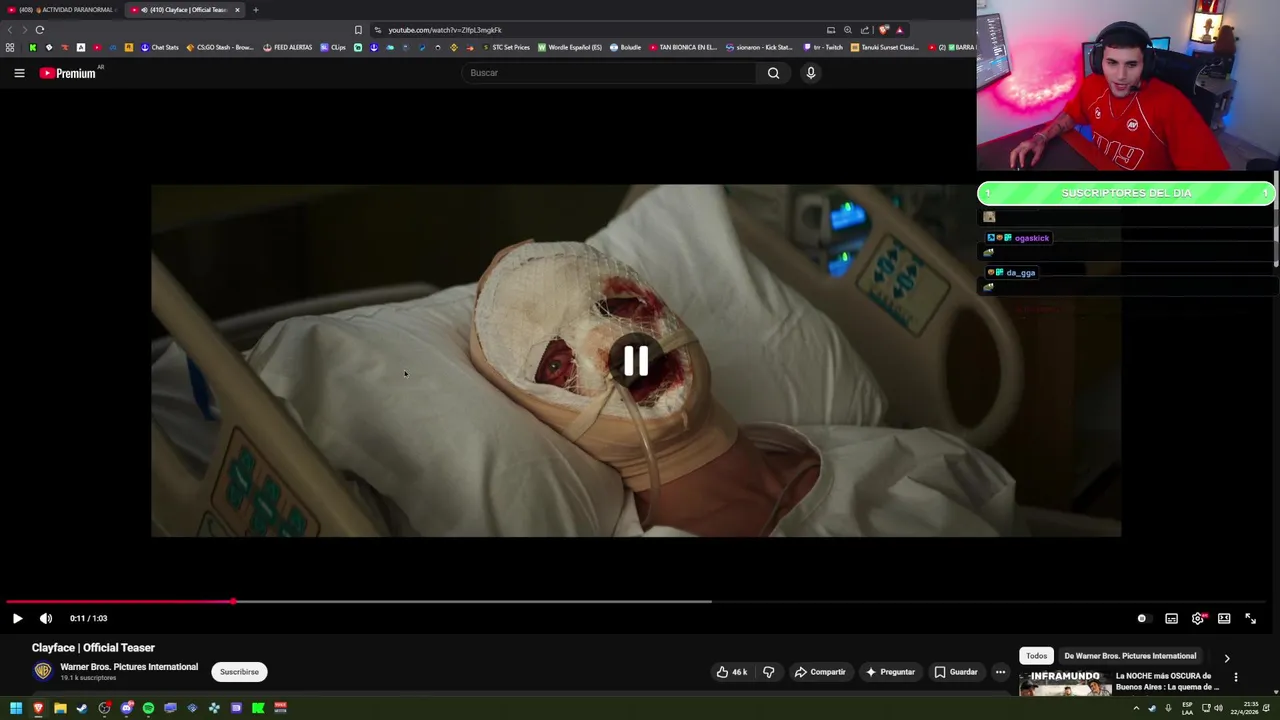Start voice search with microphone icon
The image size is (1280, 720).
pyautogui.click(x=811, y=73)
